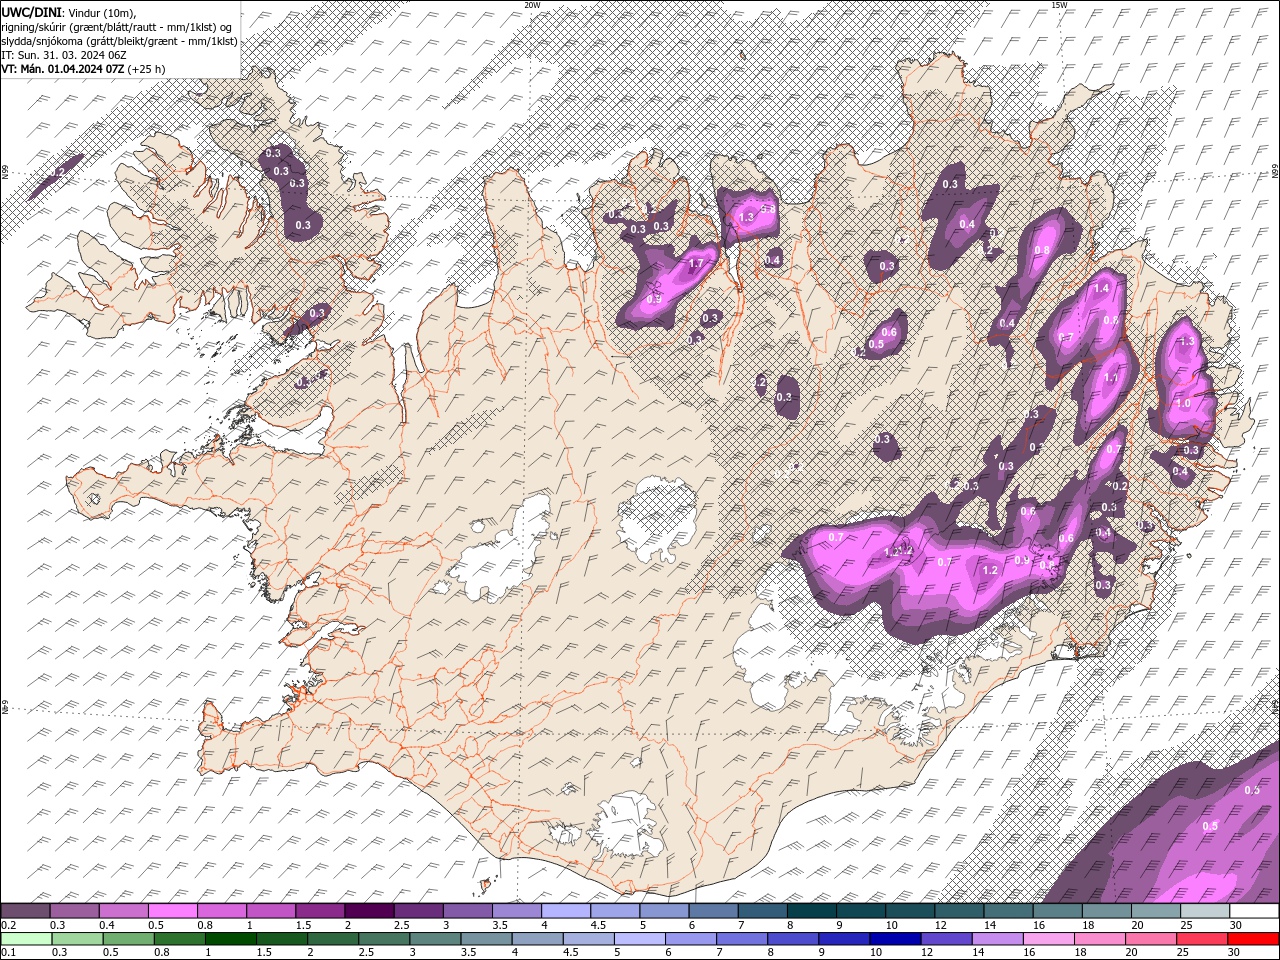Viewport: 1280px width, 960px height.
Task: Select the light purple 14 rain legend swatch
Action: pos(998,939)
